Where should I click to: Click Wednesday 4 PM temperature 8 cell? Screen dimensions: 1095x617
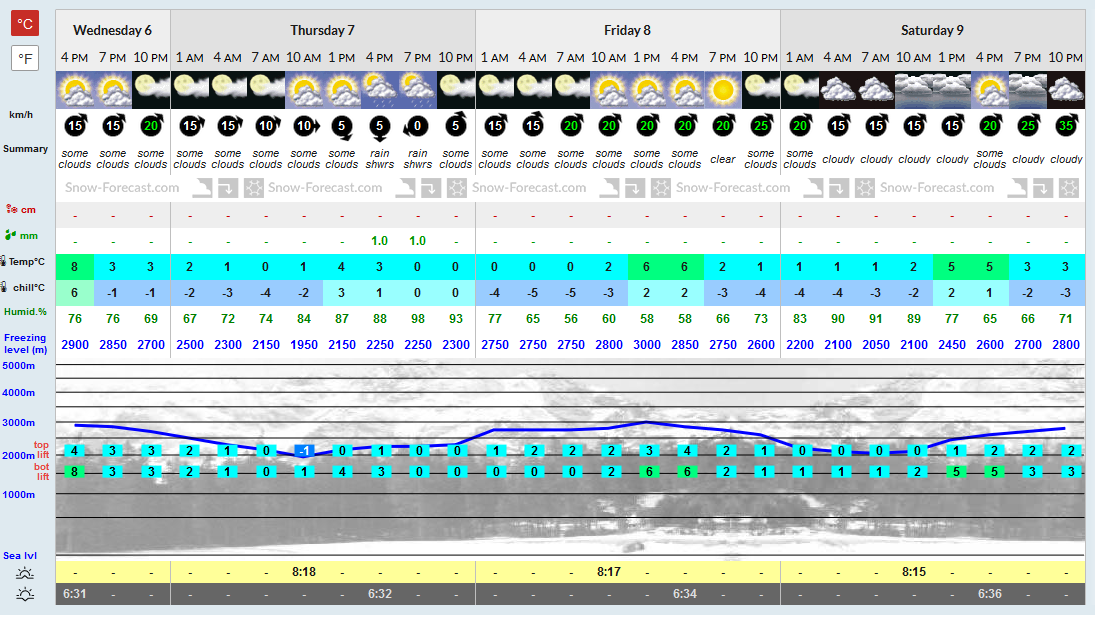click(x=75, y=267)
